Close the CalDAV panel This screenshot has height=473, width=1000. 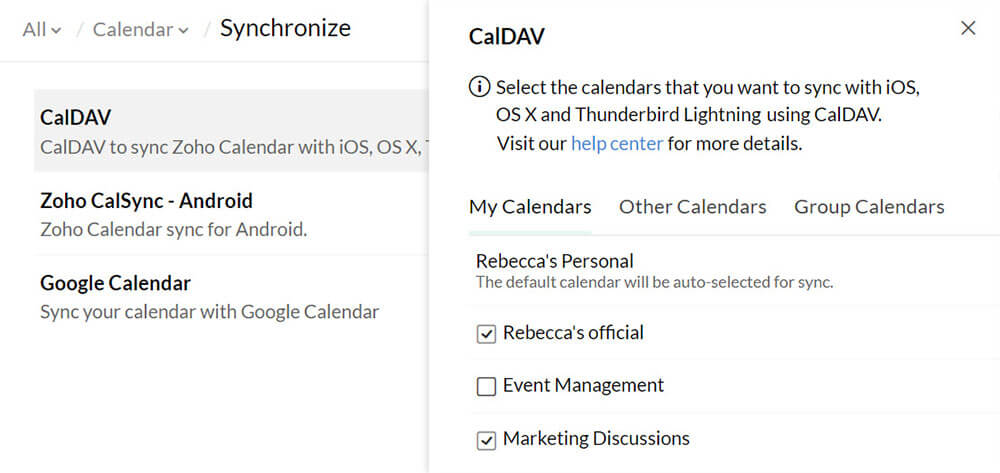tap(968, 28)
